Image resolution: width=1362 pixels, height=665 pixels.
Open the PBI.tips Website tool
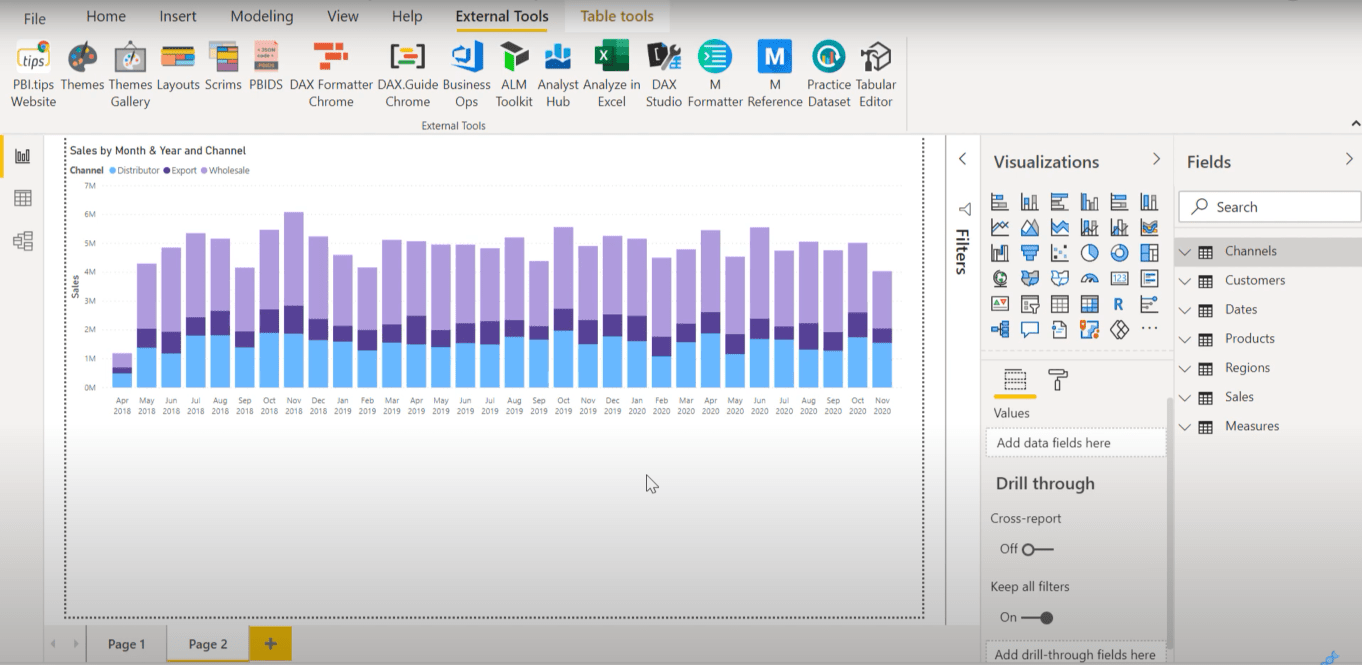(x=34, y=74)
